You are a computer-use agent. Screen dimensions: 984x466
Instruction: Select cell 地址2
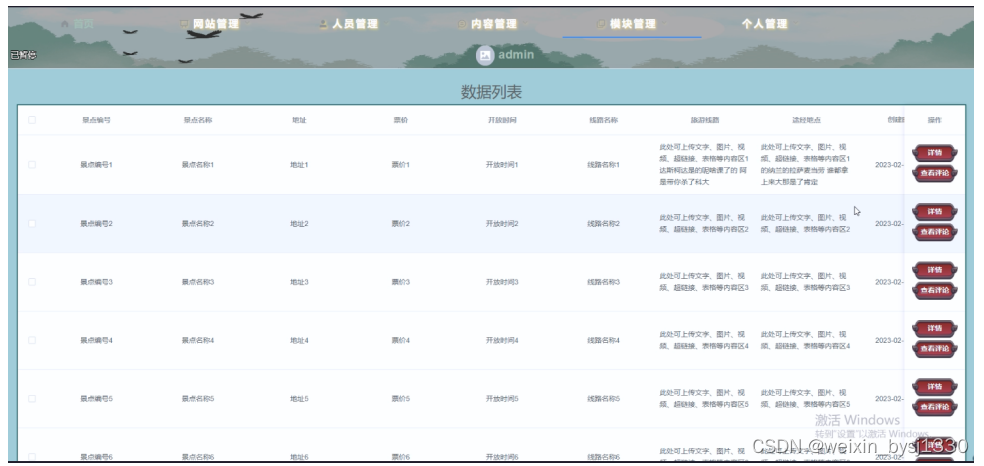click(299, 223)
